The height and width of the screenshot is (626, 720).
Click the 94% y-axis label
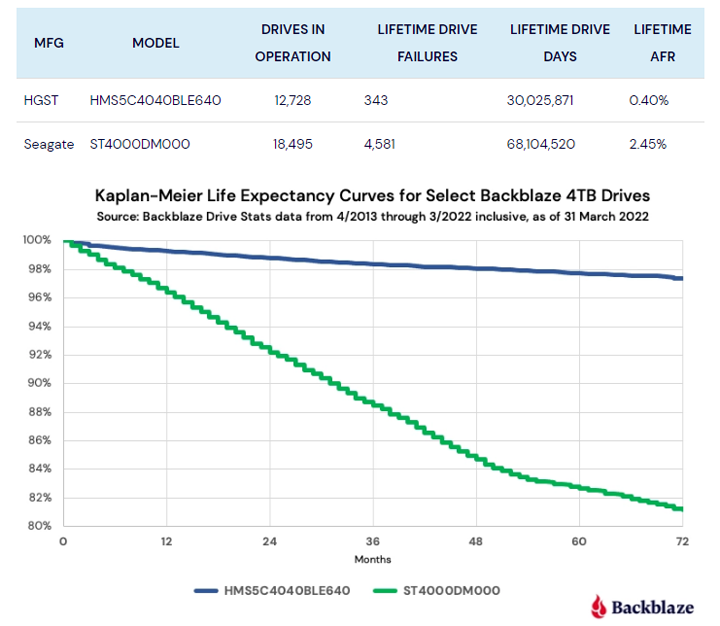(40, 327)
